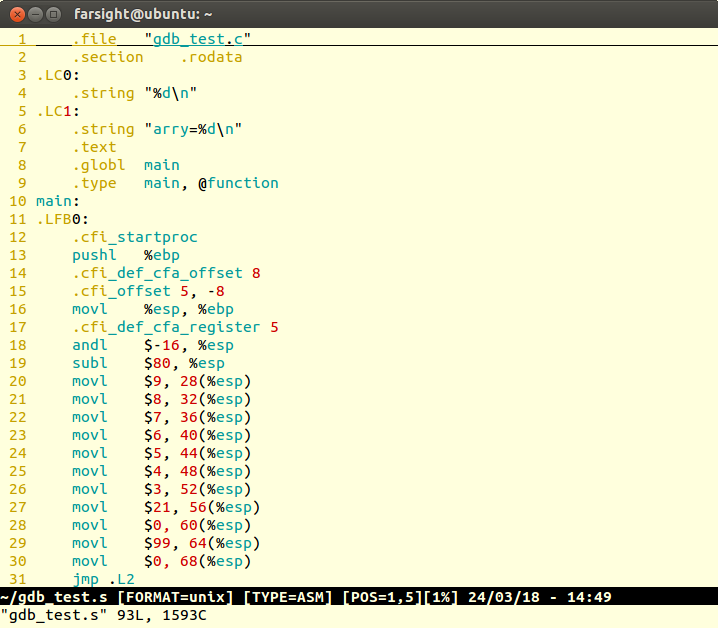The image size is (718, 628).
Task: Click the "%d\n" string on line 4
Action: tap(171, 93)
